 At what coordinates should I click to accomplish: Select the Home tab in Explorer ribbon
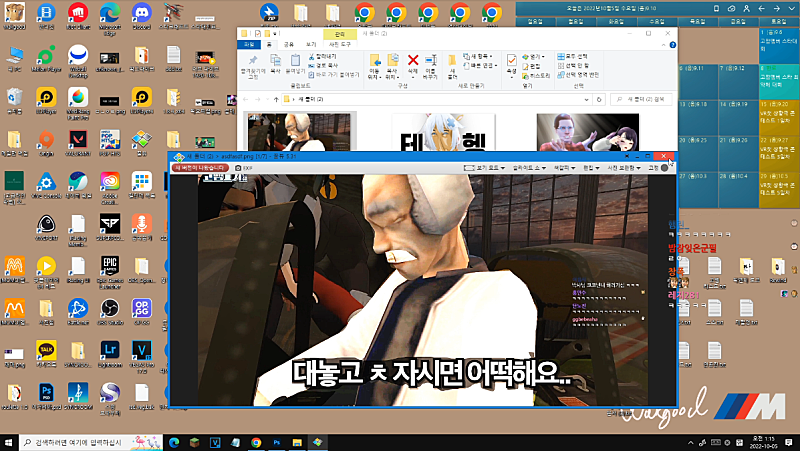point(269,45)
